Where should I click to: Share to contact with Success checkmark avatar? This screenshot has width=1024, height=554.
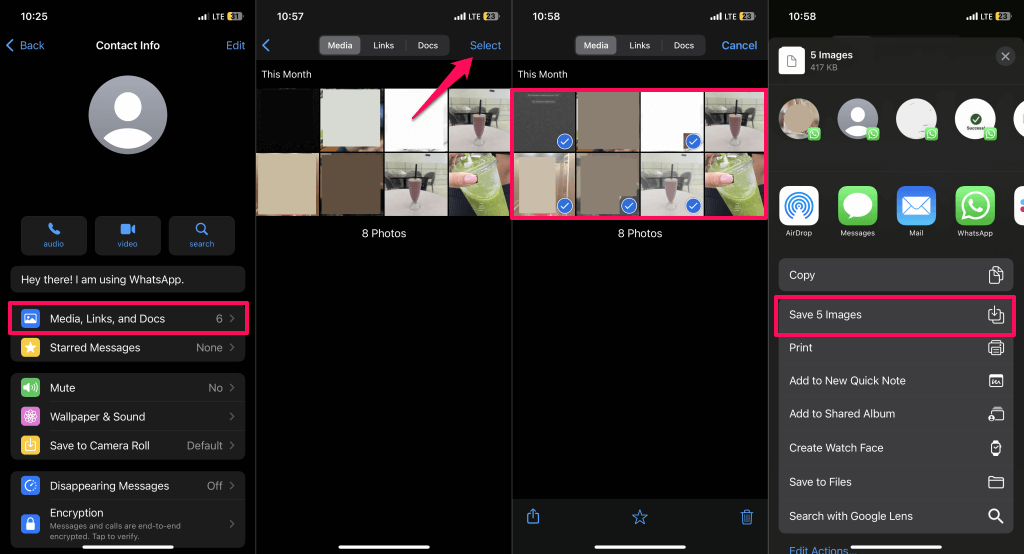click(x=975, y=119)
